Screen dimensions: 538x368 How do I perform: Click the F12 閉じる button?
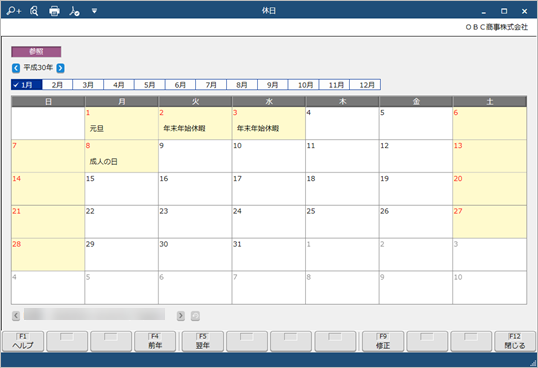click(x=515, y=341)
